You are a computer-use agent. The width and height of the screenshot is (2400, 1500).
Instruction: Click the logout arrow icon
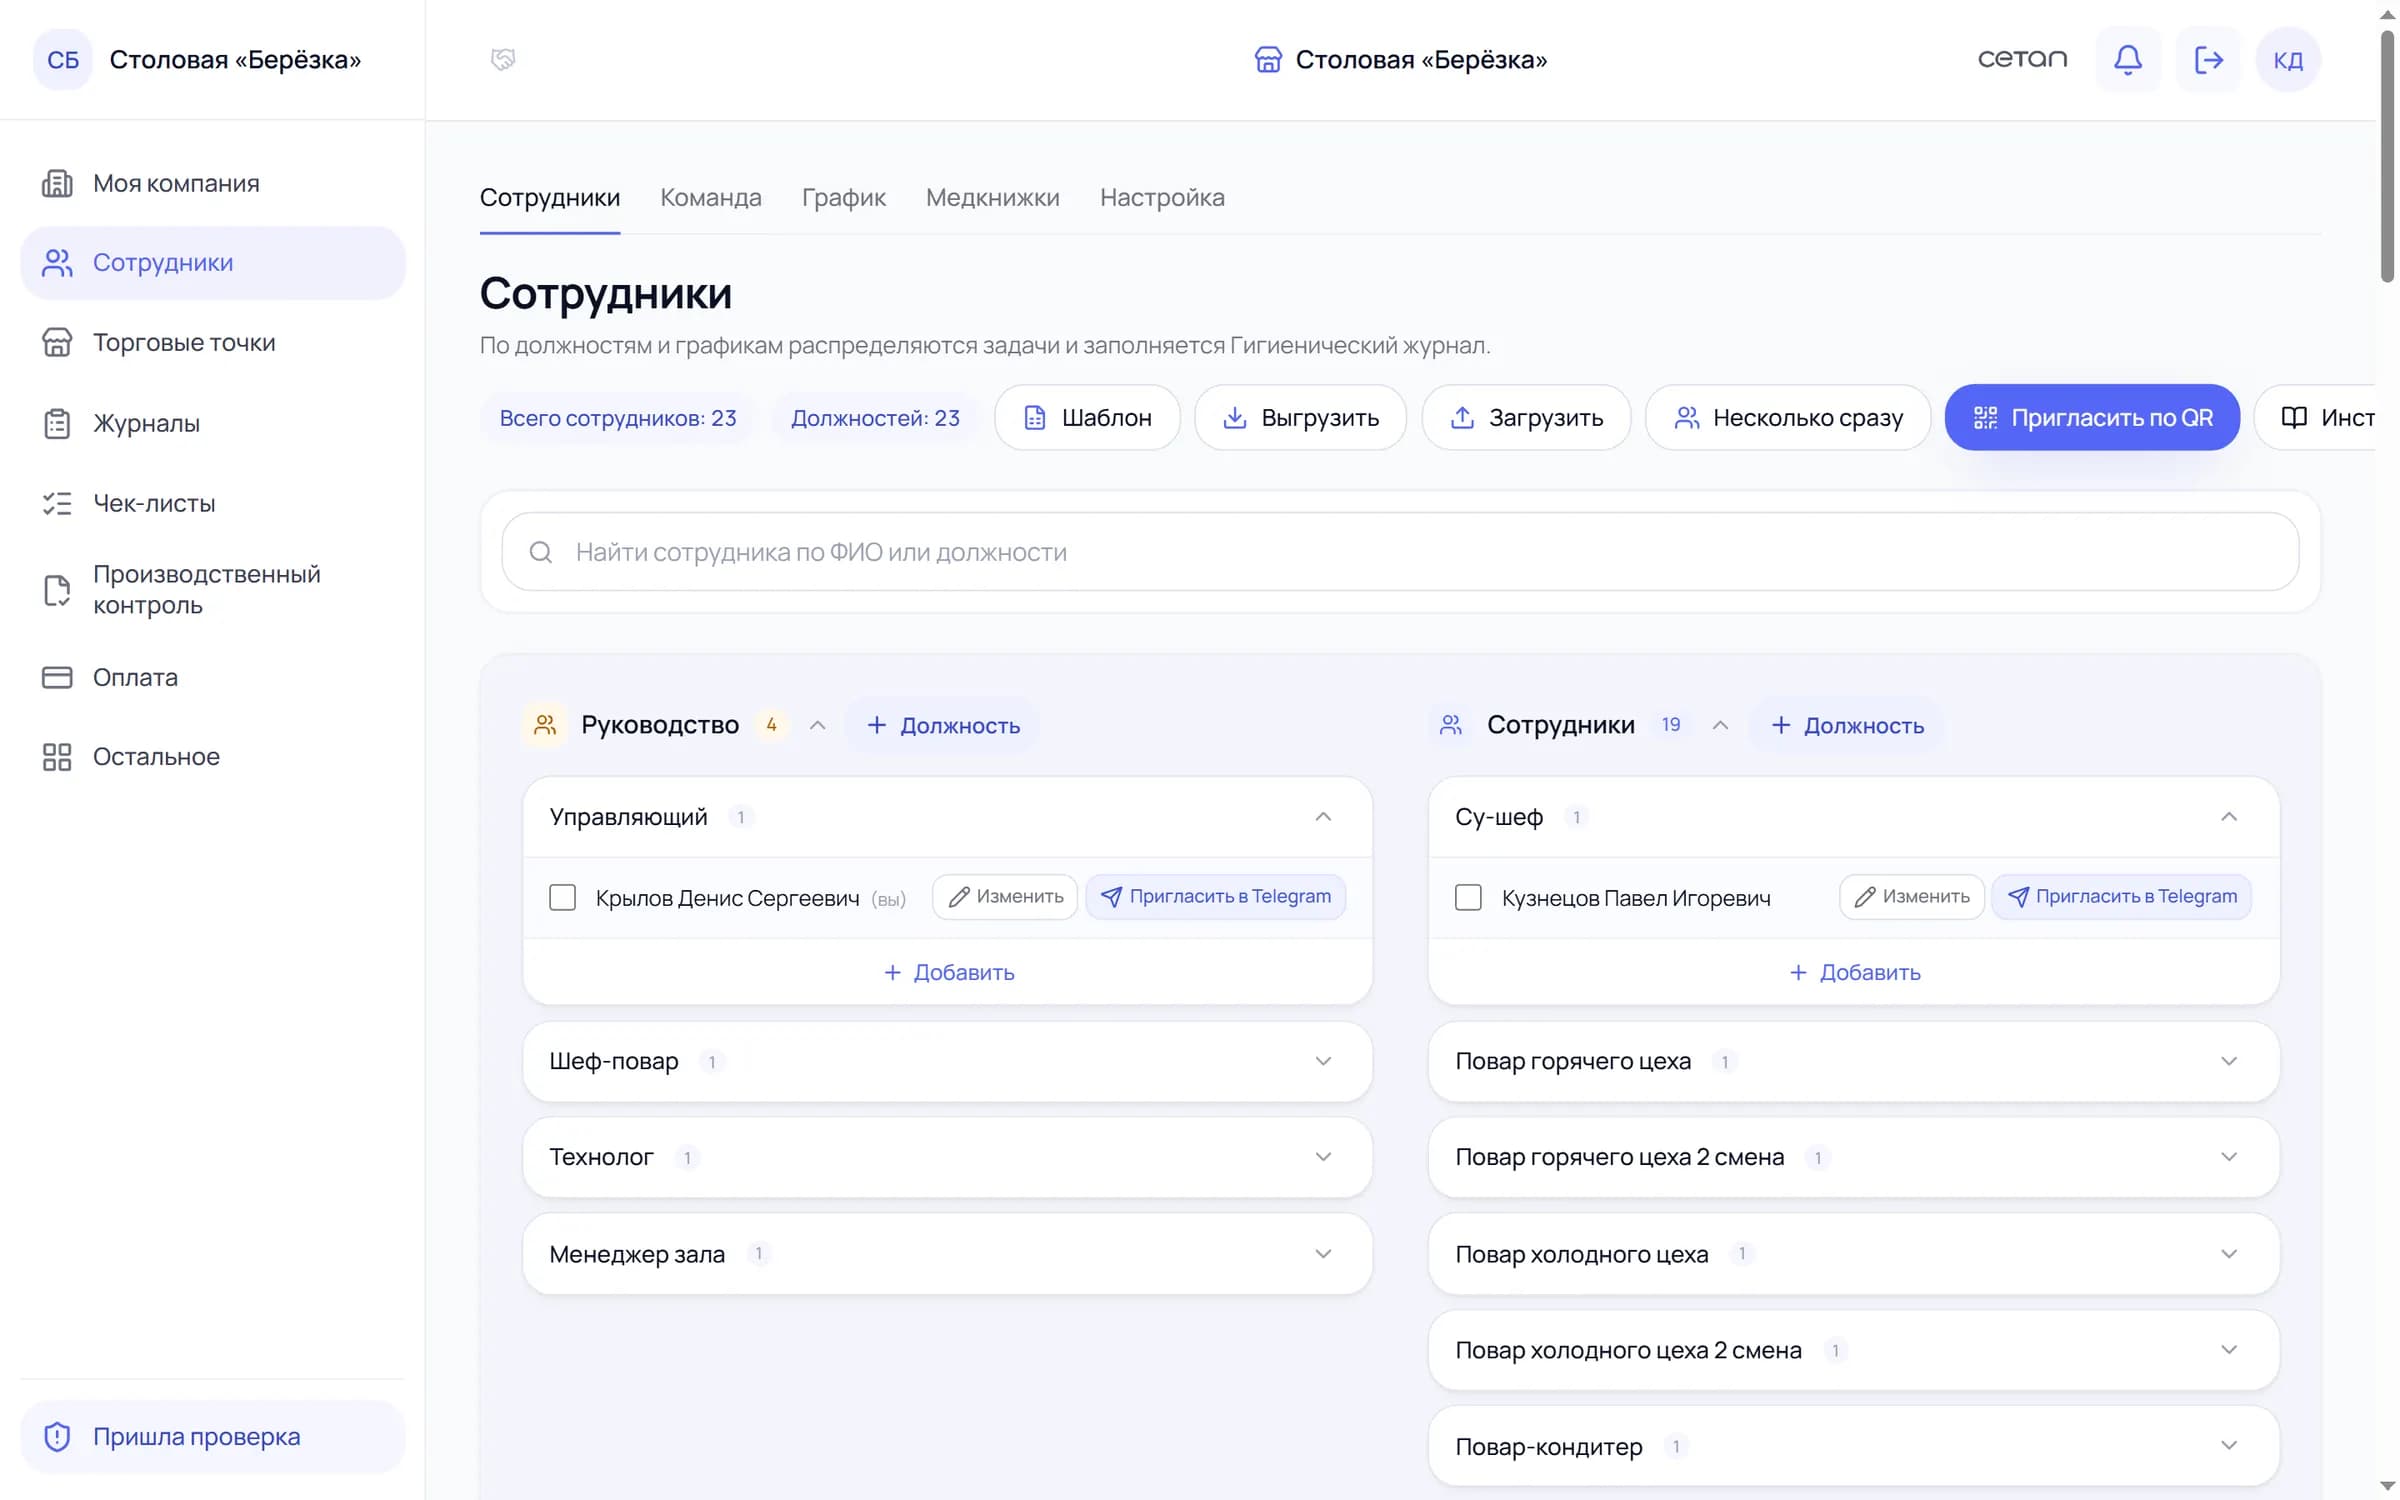[2208, 60]
